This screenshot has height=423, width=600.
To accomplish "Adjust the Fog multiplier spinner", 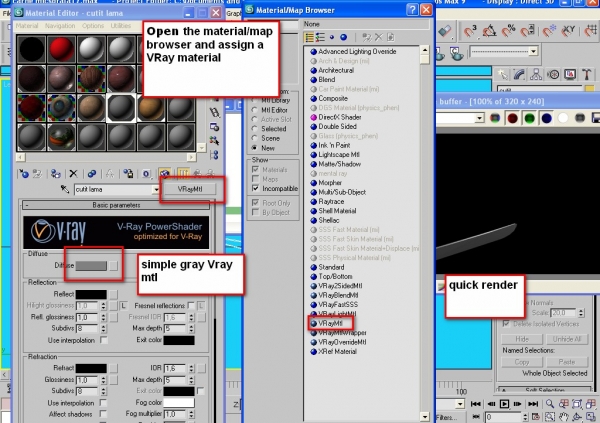I will click(x=191, y=414).
